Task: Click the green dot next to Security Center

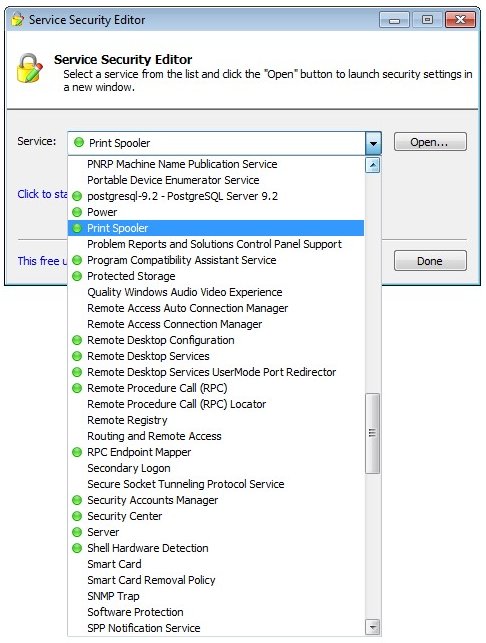Action: pos(77,516)
